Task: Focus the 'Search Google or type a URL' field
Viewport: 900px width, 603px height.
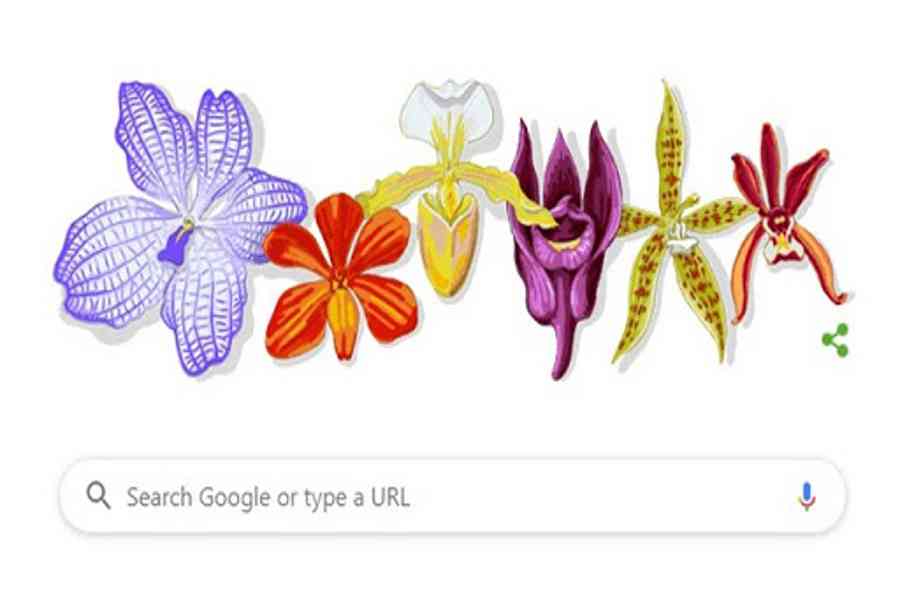Action: pyautogui.click(x=452, y=496)
